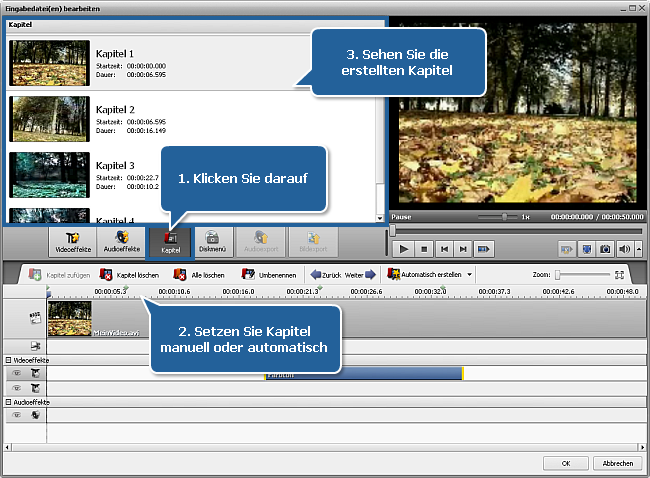This screenshot has height=478, width=650.
Task: Open the Diskmenü button
Action: (212, 242)
